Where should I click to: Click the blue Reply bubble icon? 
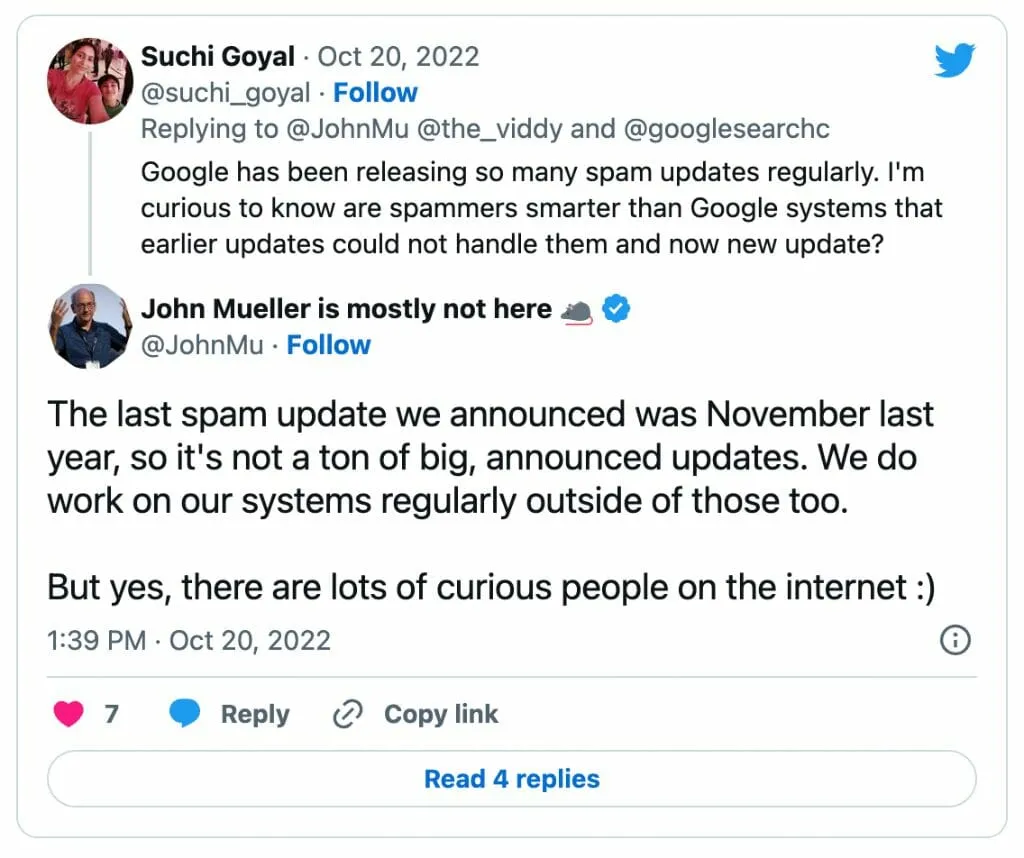pyautogui.click(x=185, y=714)
